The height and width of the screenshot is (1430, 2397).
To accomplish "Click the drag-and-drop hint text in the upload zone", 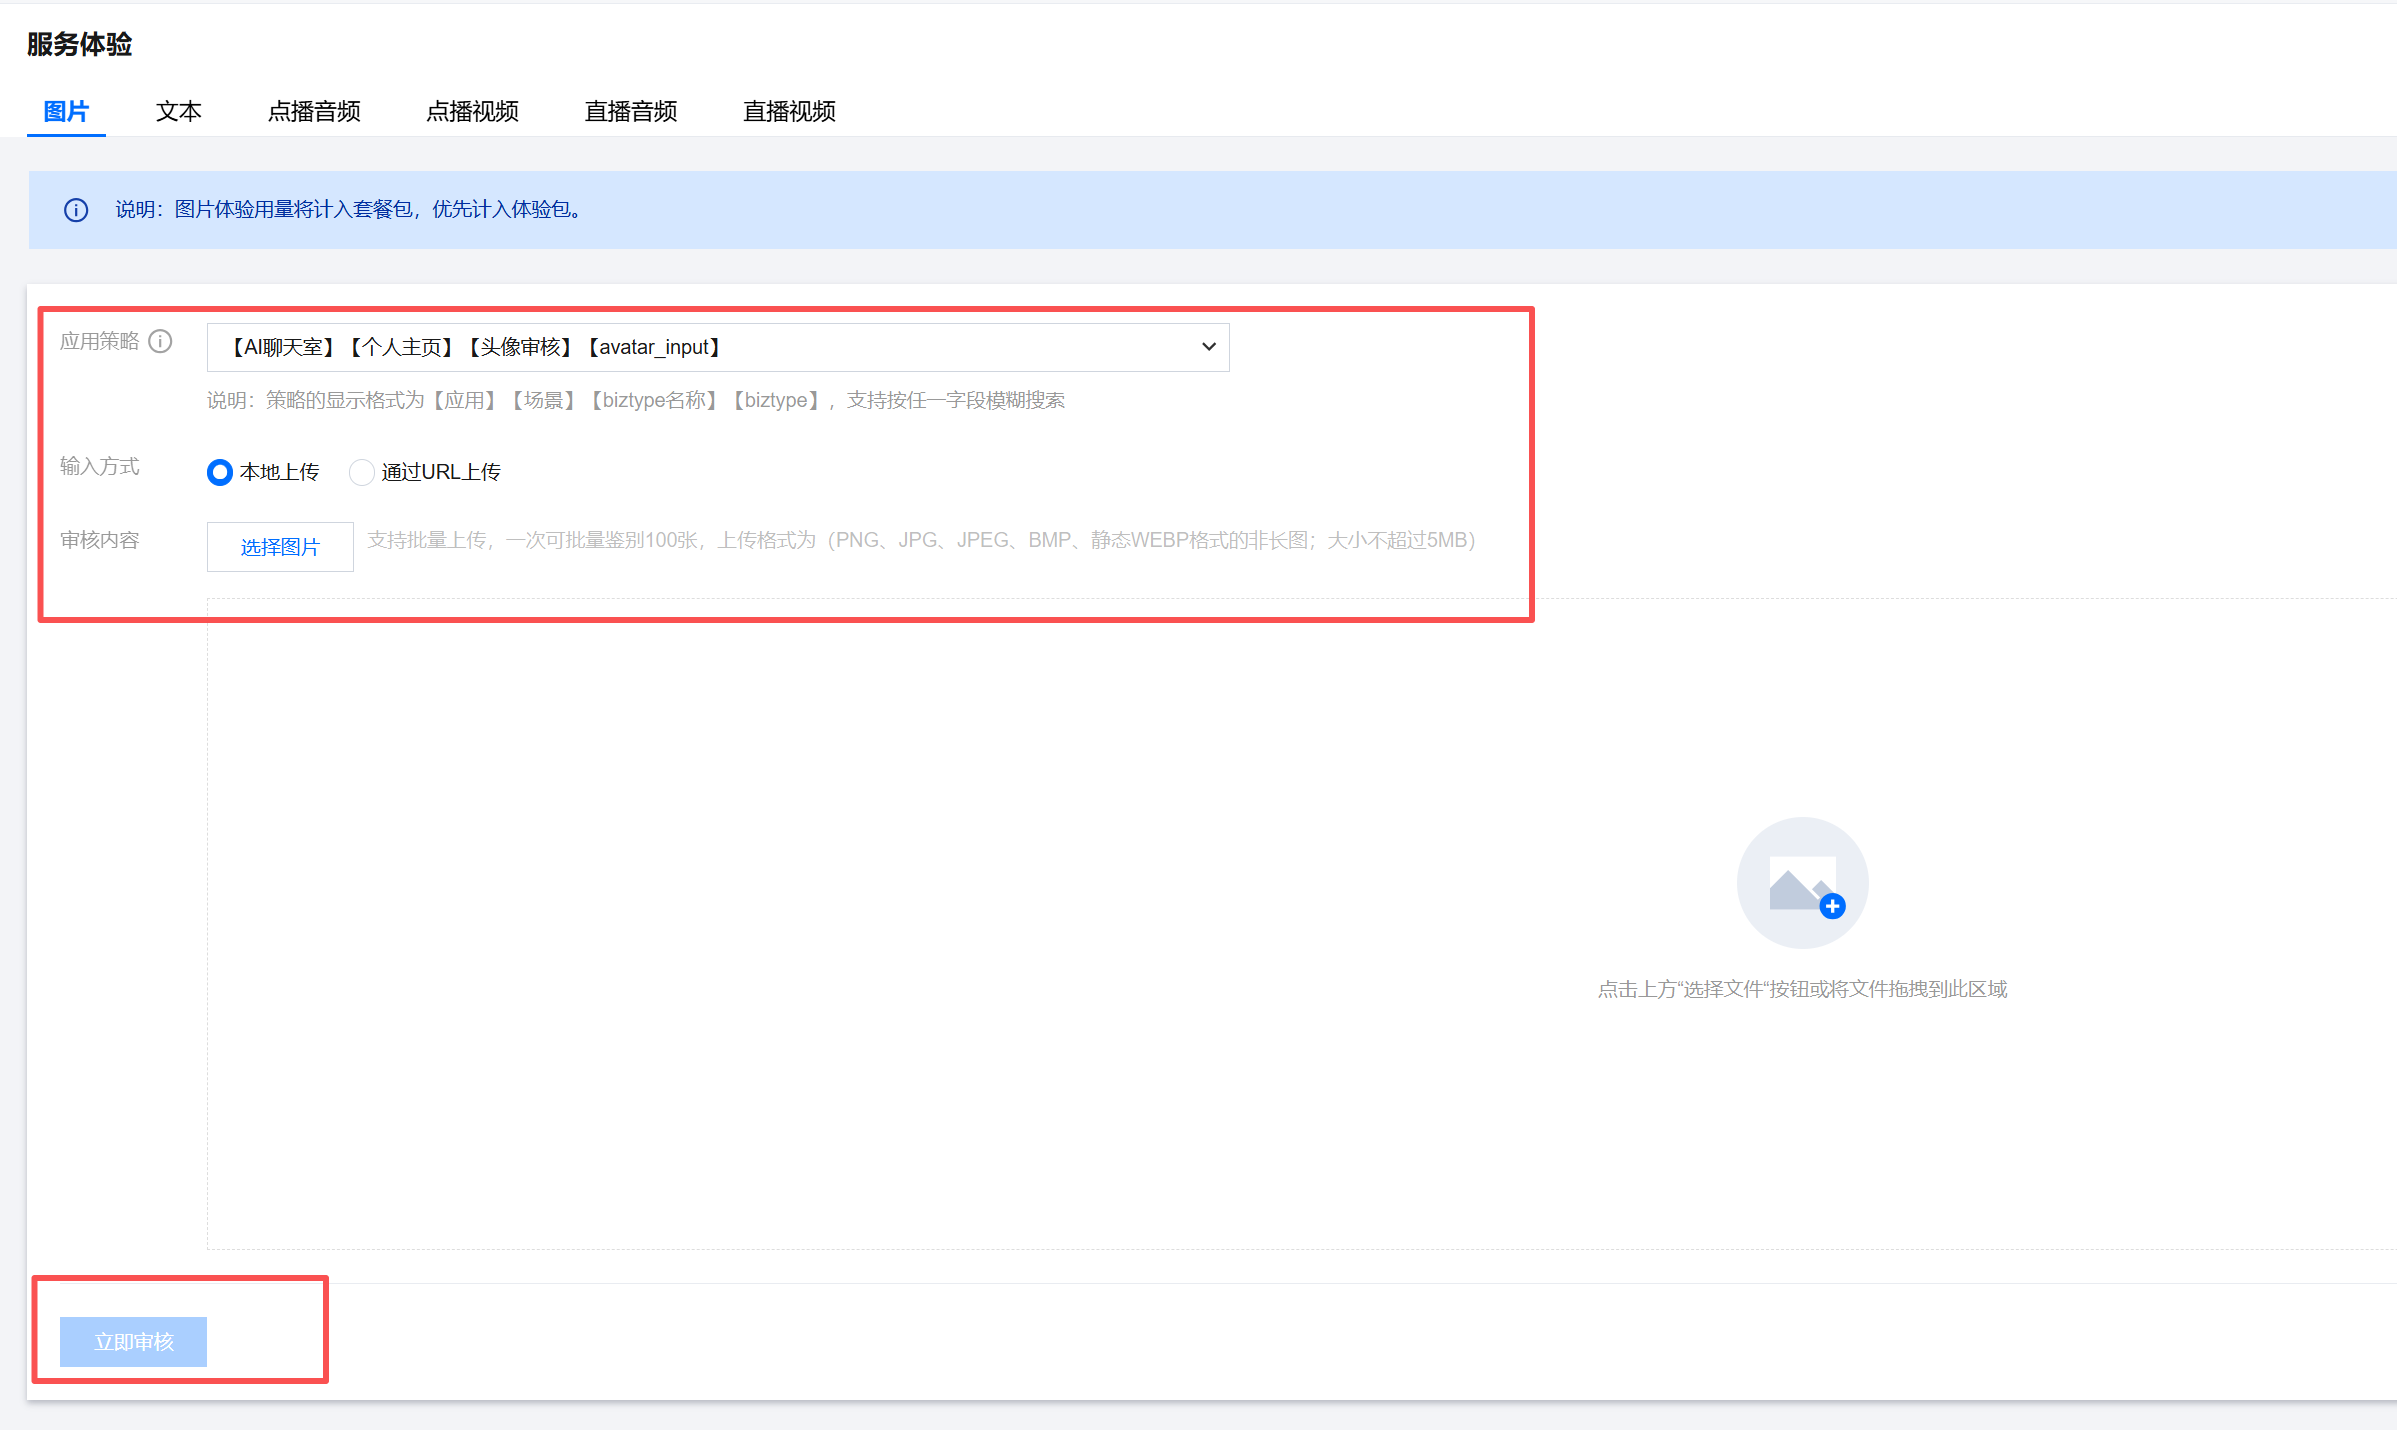I will pos(1802,989).
